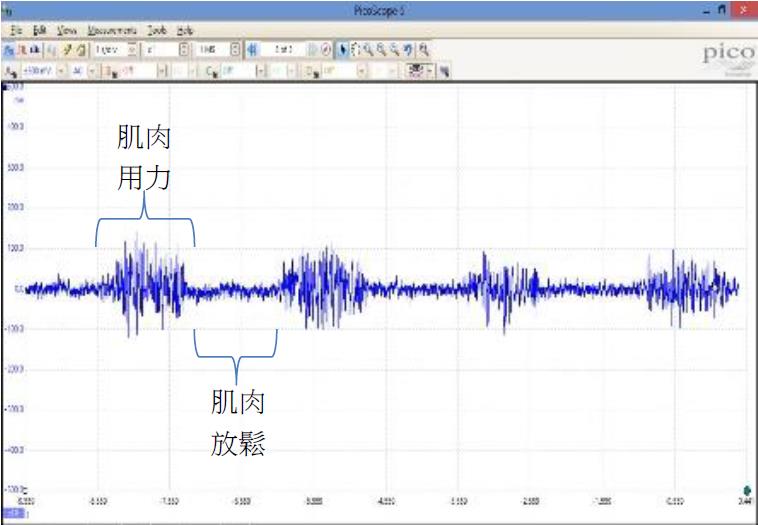Select the zoom-in tool
Viewport: 758px width, 525px height.
point(381,50)
